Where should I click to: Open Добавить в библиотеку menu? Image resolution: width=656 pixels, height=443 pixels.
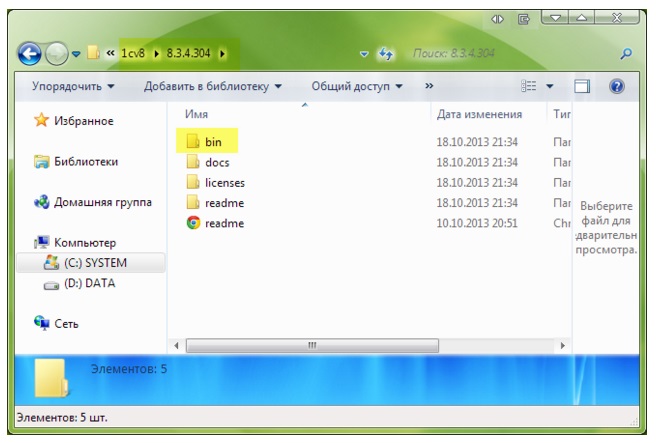(213, 86)
